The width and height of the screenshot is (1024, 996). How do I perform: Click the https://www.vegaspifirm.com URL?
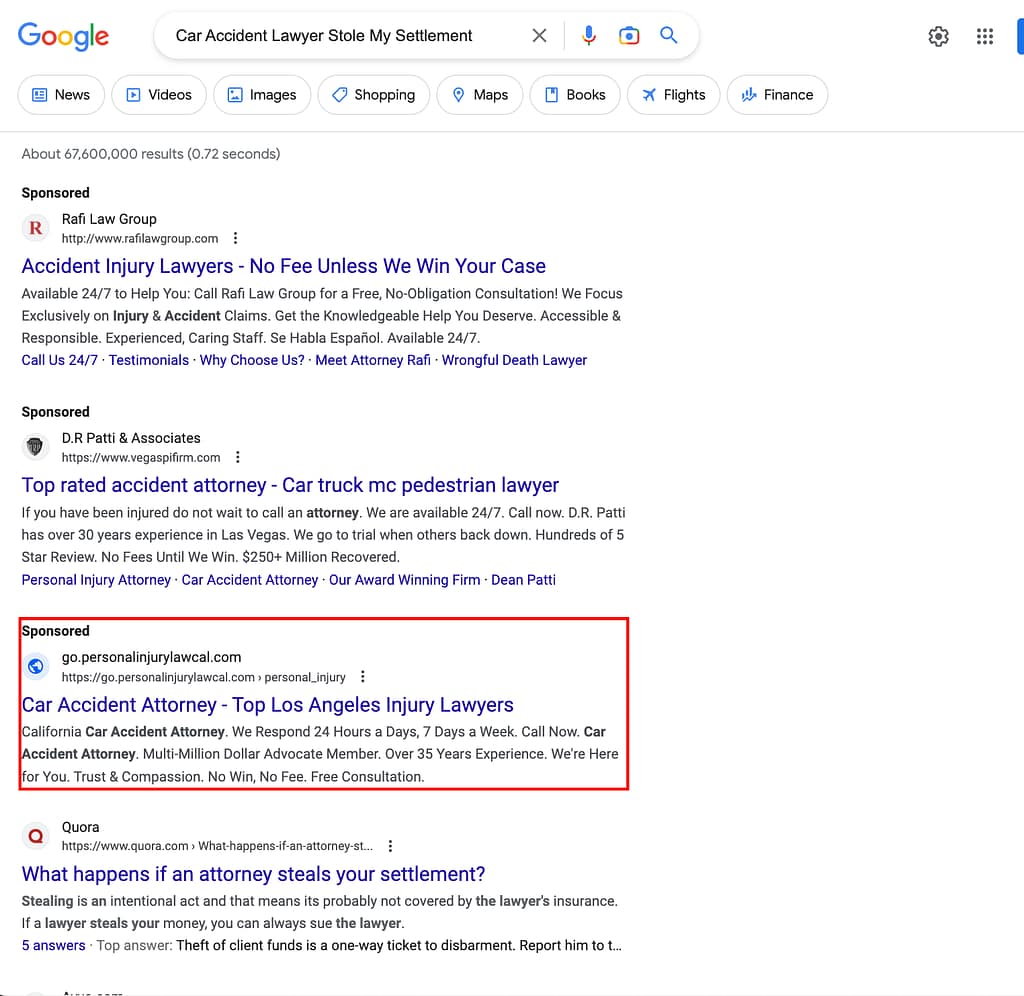coord(141,457)
